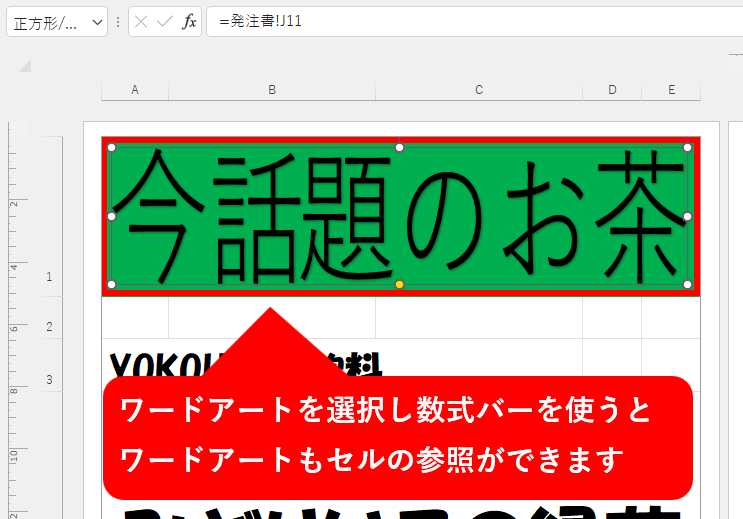The height and width of the screenshot is (519, 743).
Task: Click the three-dot handle beside the Name Box
Action: [118, 22]
